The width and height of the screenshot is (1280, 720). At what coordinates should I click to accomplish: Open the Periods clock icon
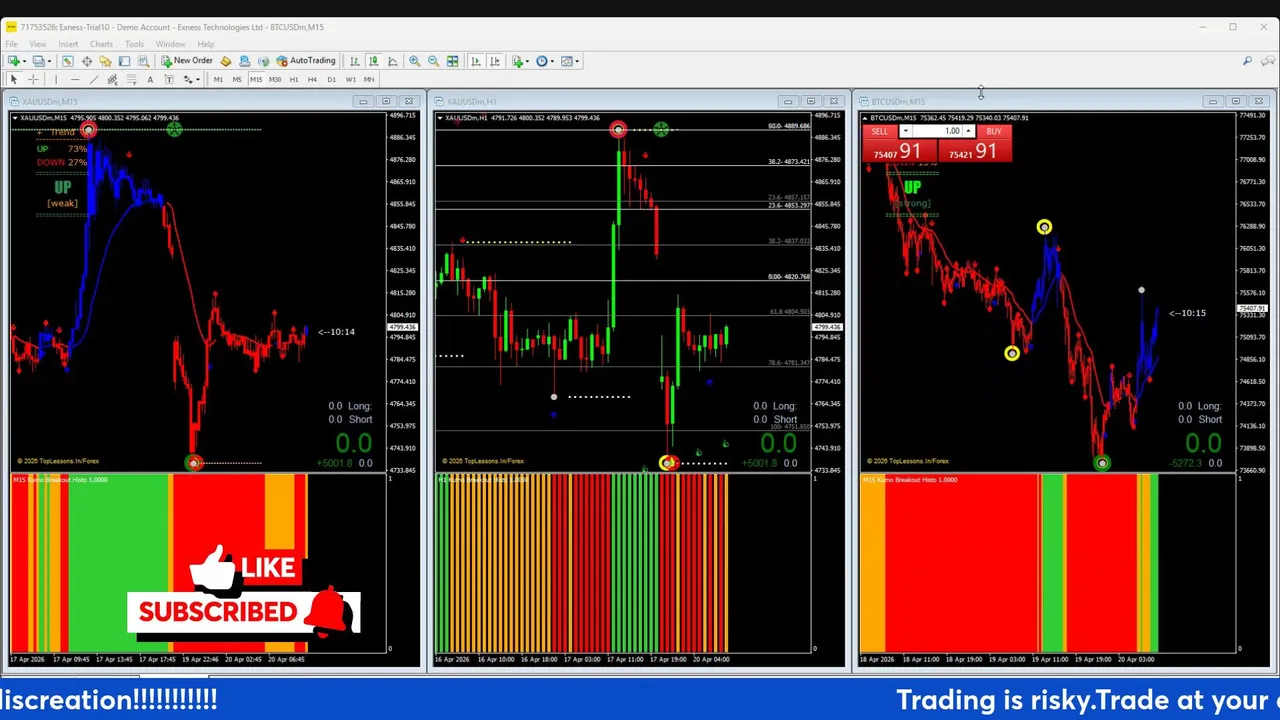pos(542,61)
